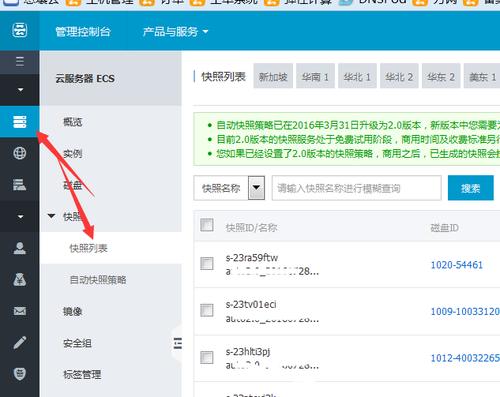
Task: Open 安全组 in the ECS menu
Action: click(x=77, y=343)
